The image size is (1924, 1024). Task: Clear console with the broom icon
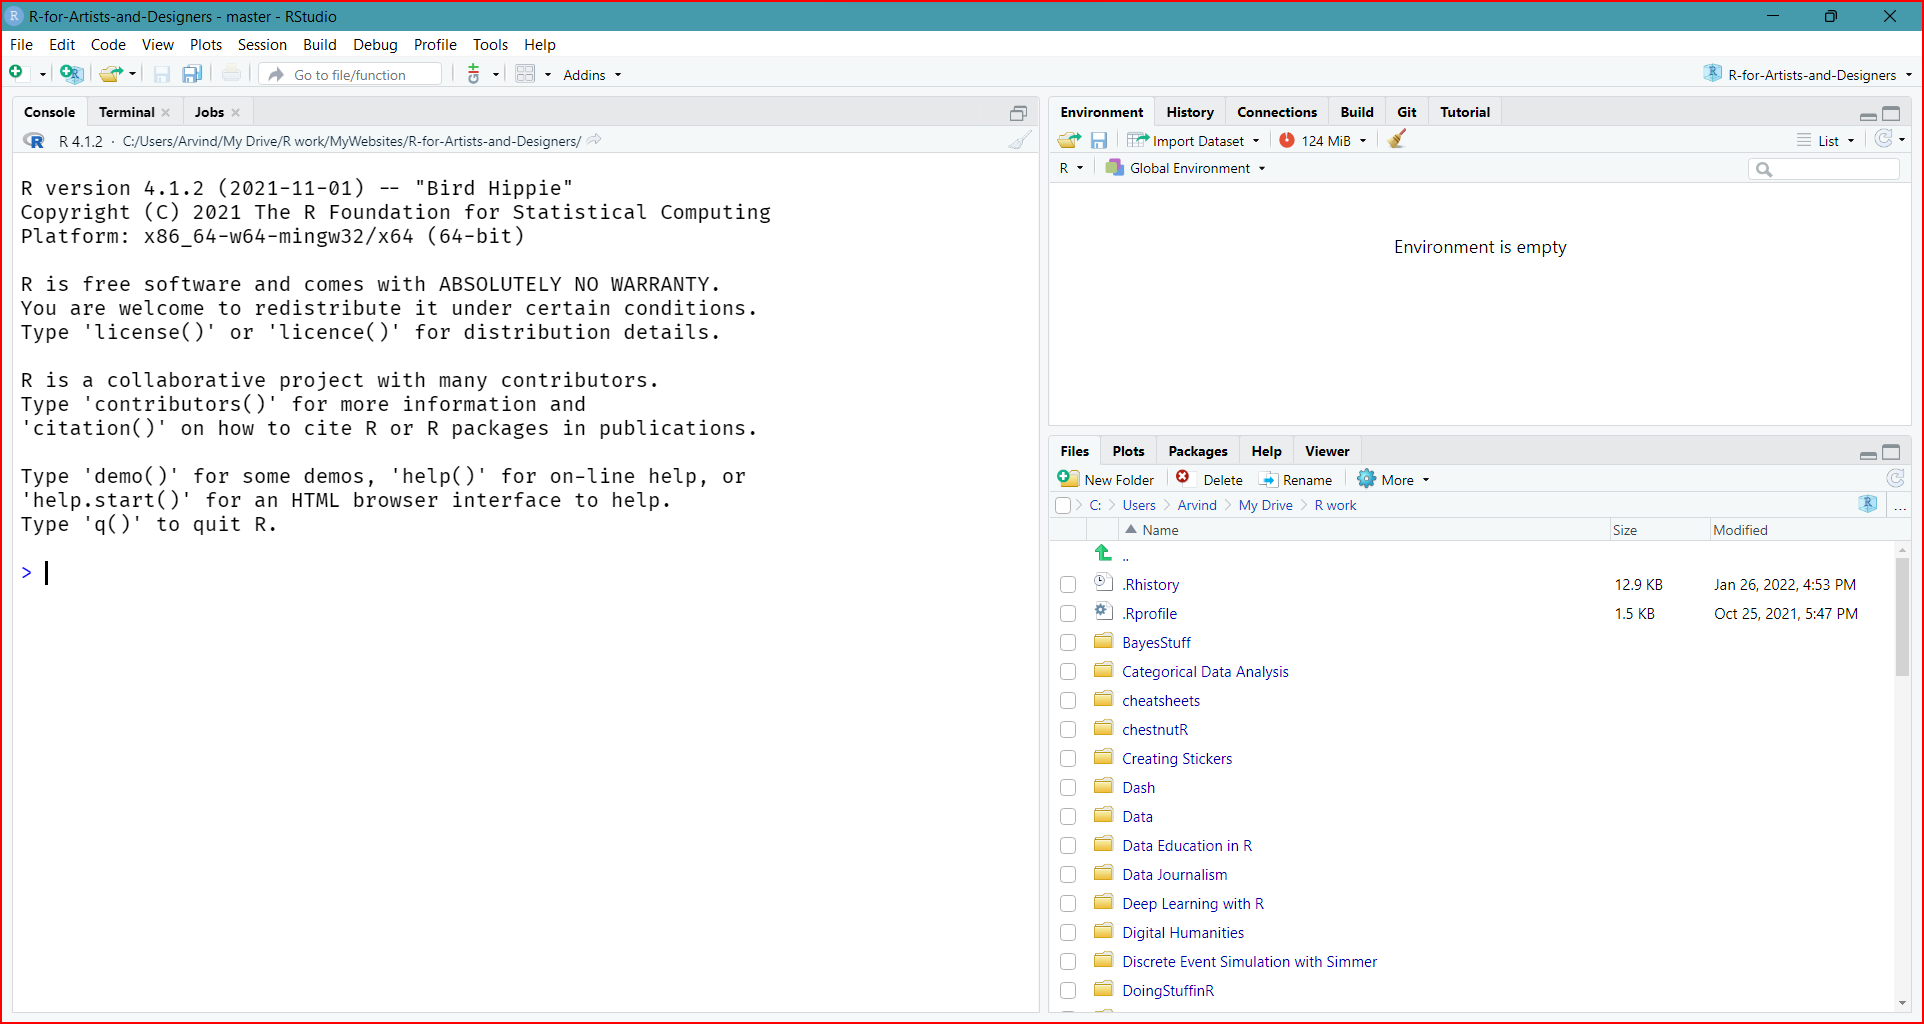pyautogui.click(x=1019, y=141)
